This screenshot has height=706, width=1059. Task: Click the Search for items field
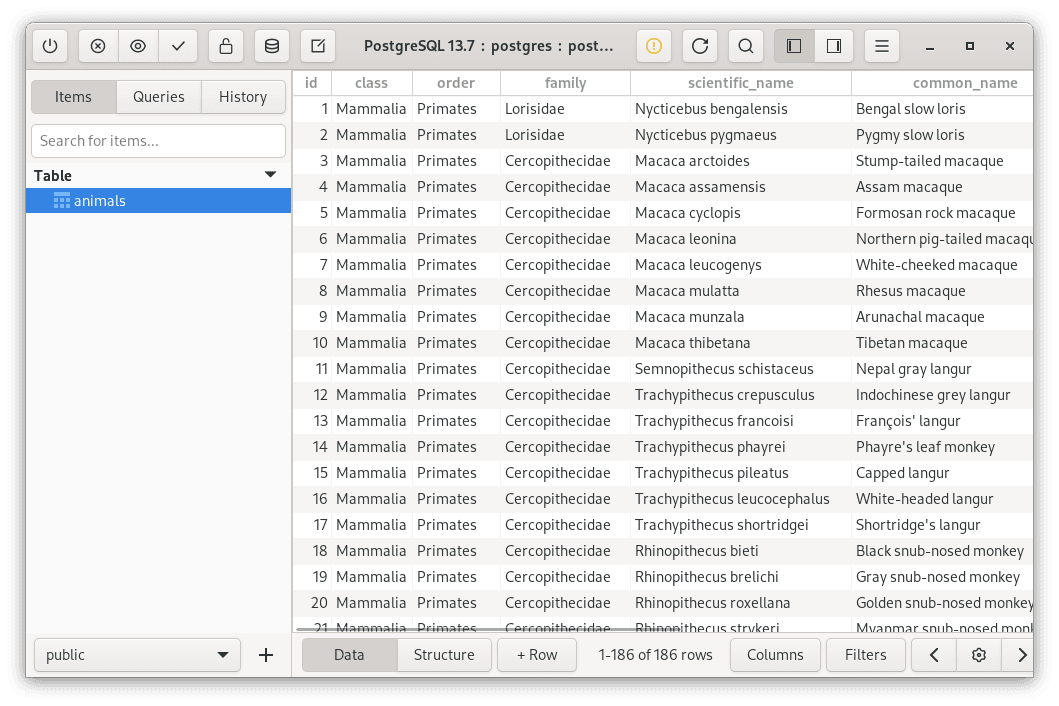[x=159, y=141]
